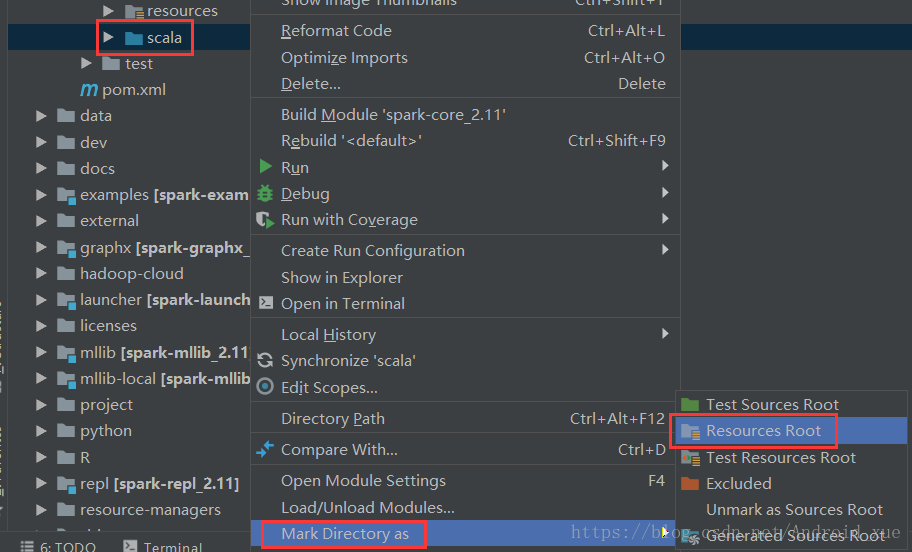Image resolution: width=912 pixels, height=552 pixels.
Task: Expand the R folder arrow
Action: tap(41, 457)
